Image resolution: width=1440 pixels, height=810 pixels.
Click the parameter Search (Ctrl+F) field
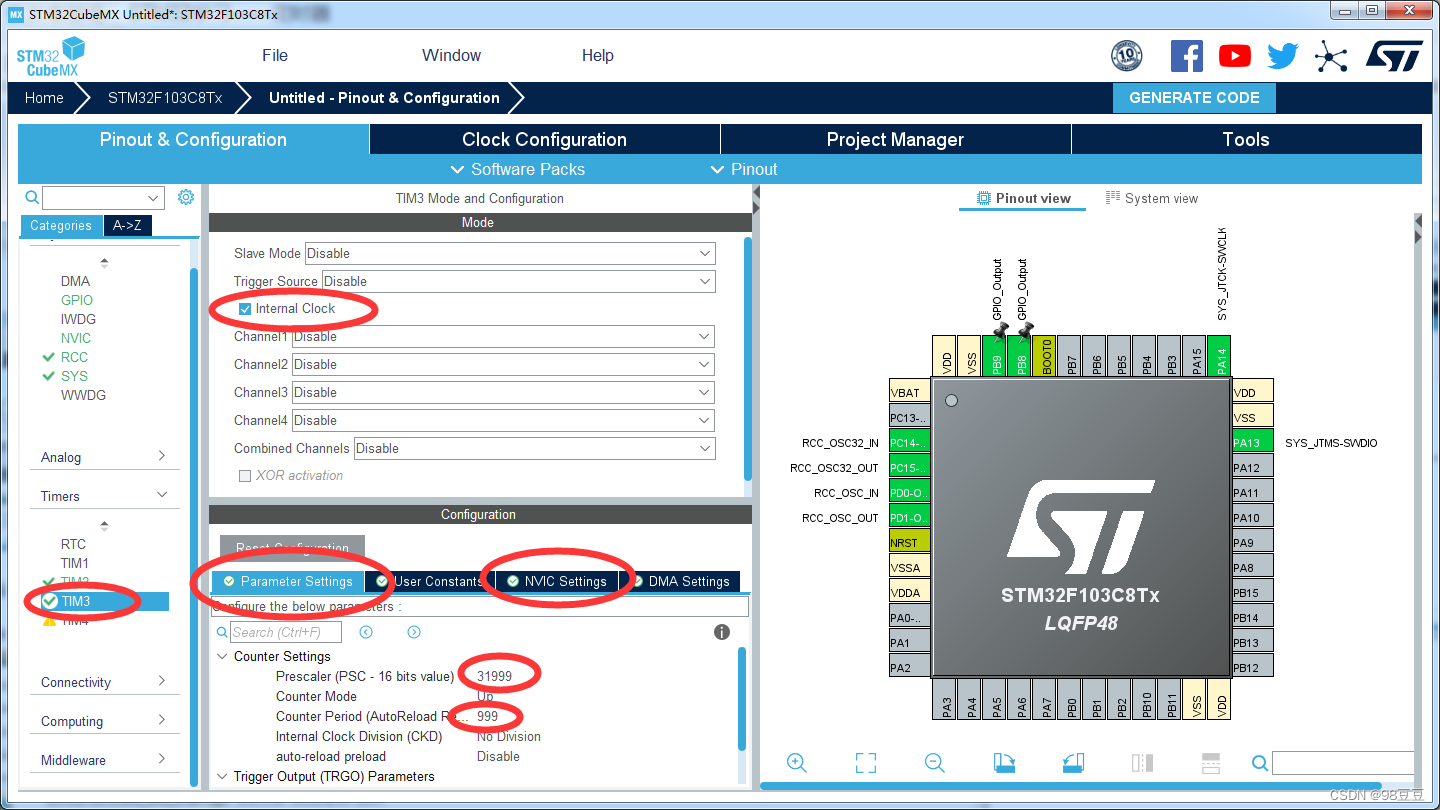click(286, 632)
